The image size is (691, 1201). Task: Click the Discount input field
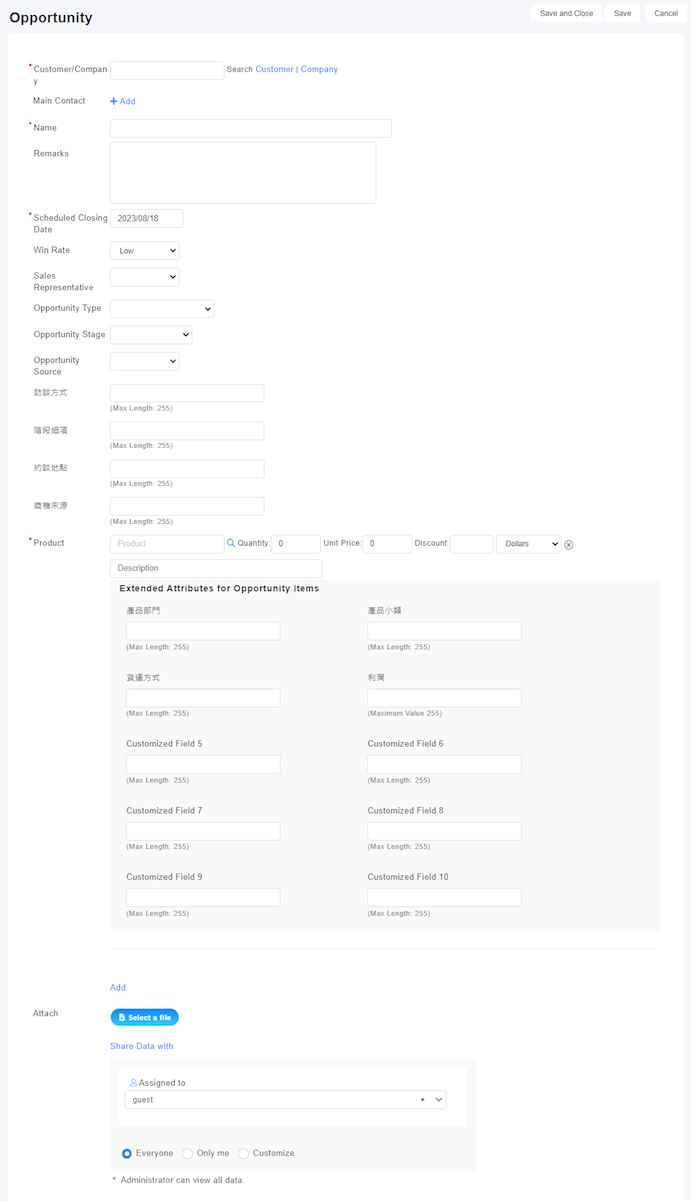(472, 544)
